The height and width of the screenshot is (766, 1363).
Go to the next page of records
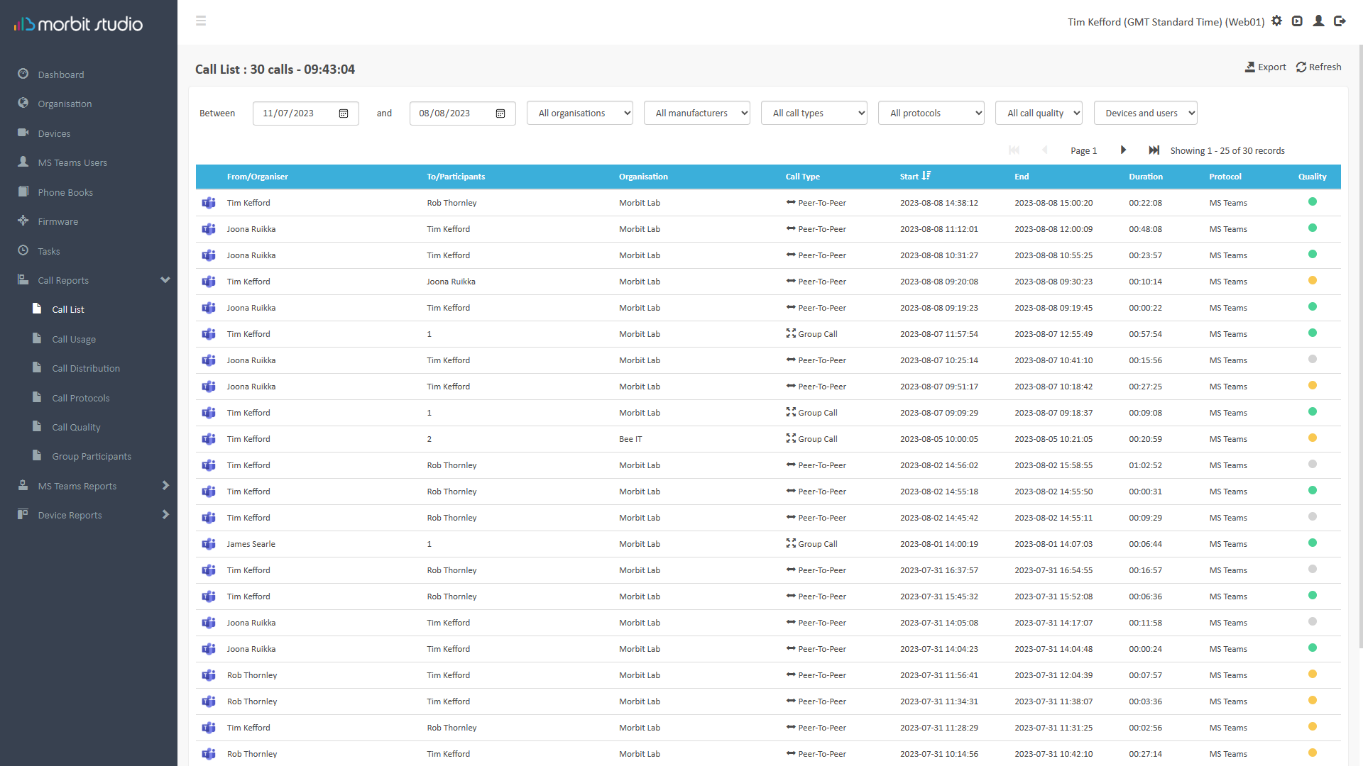coord(1123,150)
